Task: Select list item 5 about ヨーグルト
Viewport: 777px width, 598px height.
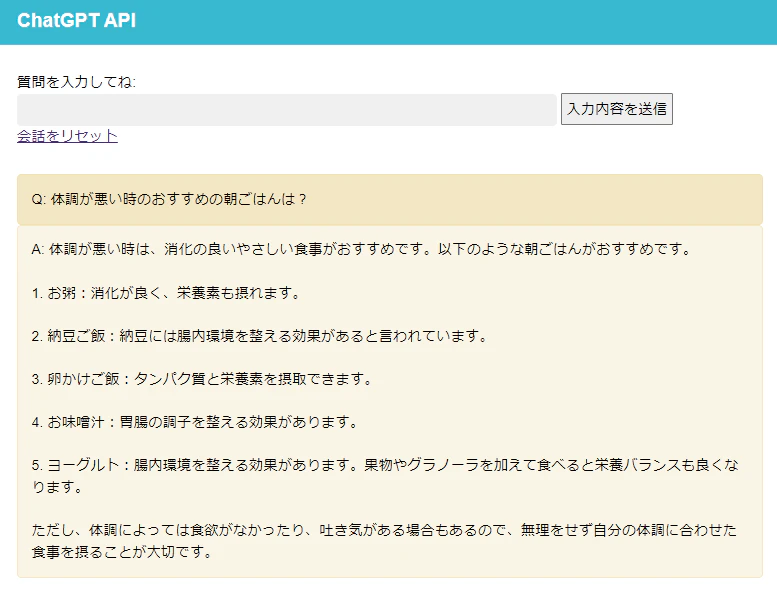Action: tap(385, 476)
